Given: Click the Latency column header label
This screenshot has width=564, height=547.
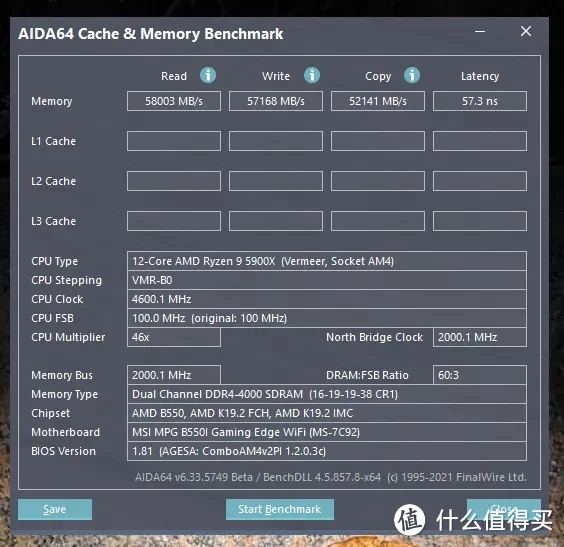Looking at the screenshot, I should (480, 77).
